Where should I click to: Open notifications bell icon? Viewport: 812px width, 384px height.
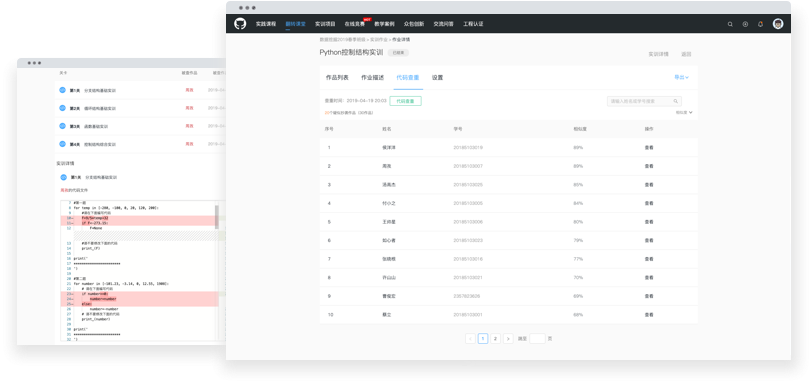[x=760, y=24]
